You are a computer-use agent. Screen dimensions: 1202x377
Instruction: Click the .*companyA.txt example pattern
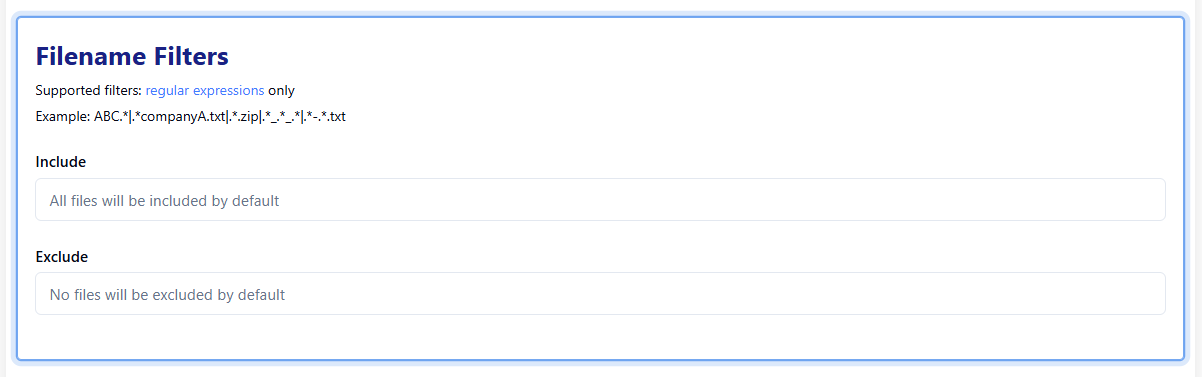[178, 116]
